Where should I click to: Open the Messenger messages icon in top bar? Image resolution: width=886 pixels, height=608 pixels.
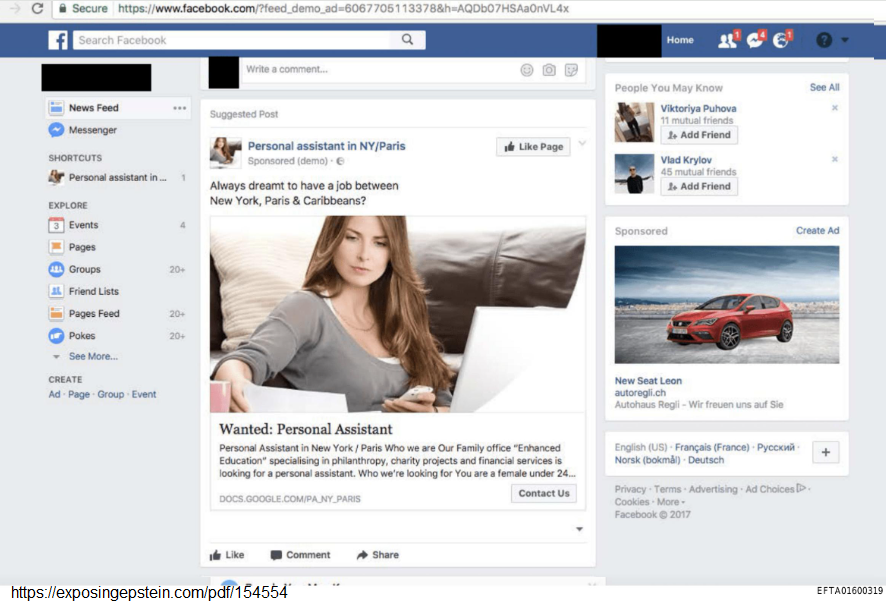click(x=755, y=40)
